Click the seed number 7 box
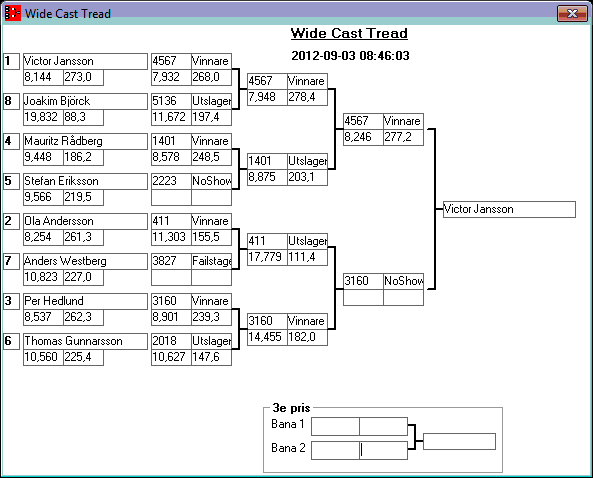Screen dimensions: 593x478 click(x=11, y=261)
